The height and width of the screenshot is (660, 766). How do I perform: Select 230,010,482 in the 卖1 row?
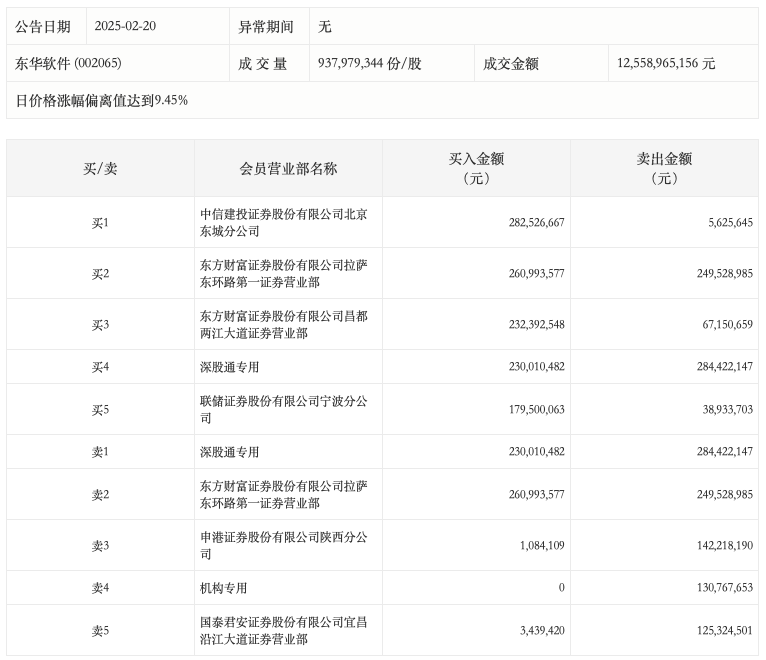tap(536, 451)
